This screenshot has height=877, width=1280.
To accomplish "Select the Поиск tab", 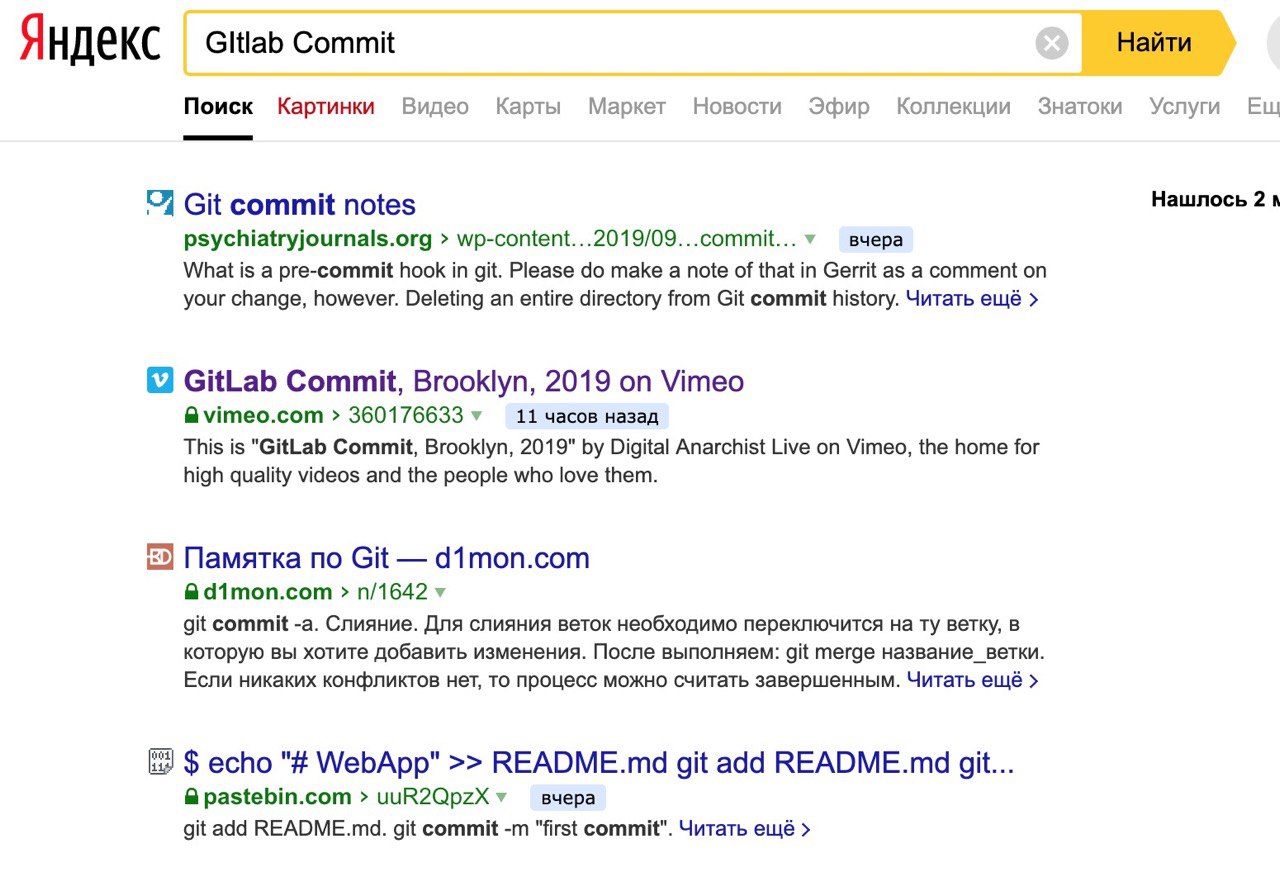I will point(218,106).
